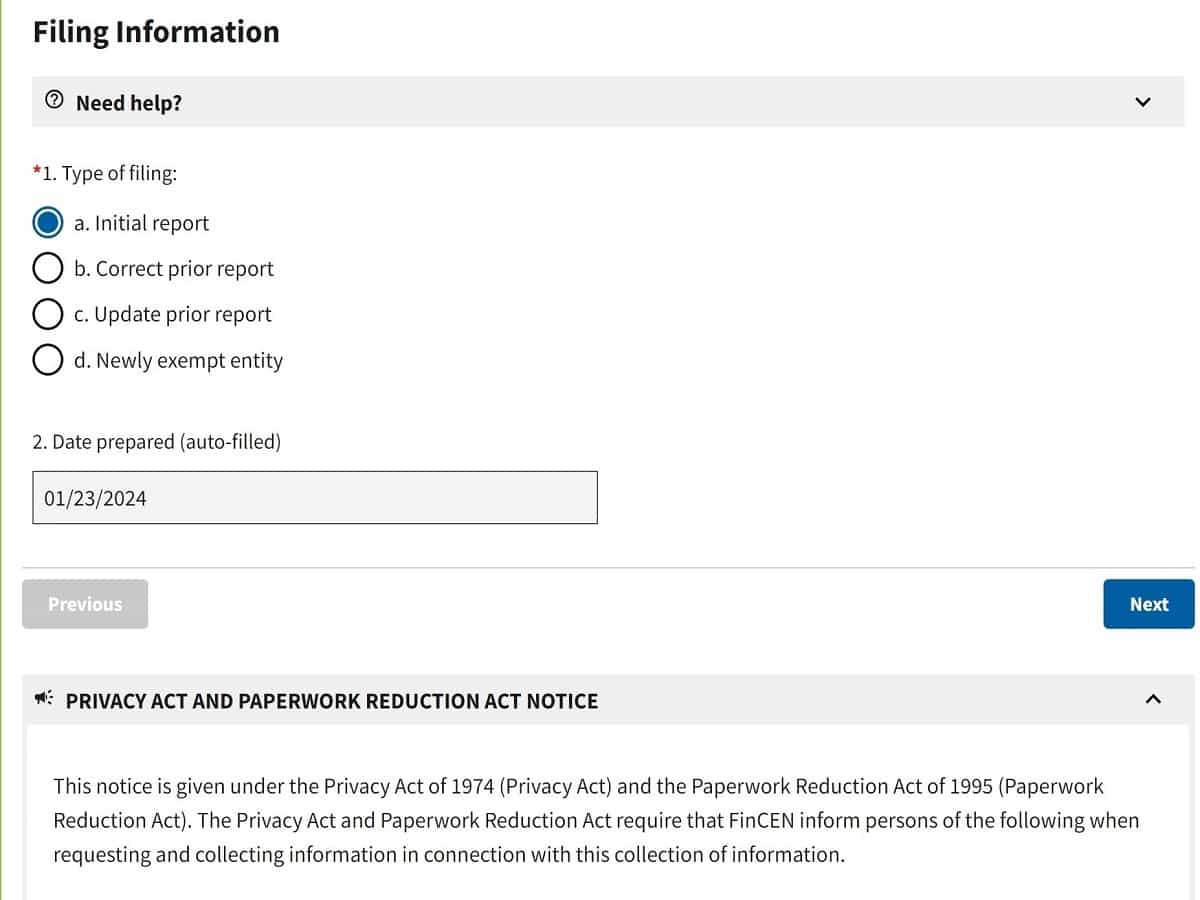Click the question mark help icon

[55, 101]
